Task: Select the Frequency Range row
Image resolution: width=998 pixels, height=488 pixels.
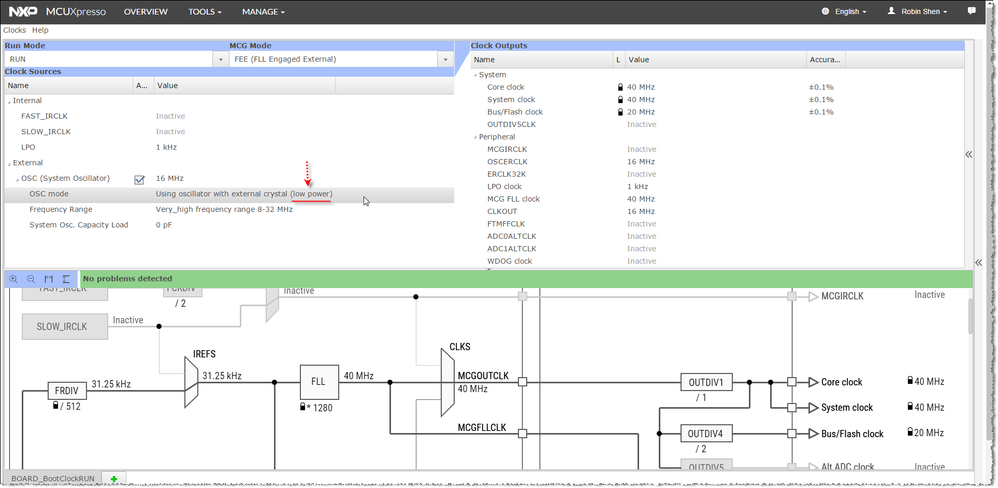Action: pos(229,209)
